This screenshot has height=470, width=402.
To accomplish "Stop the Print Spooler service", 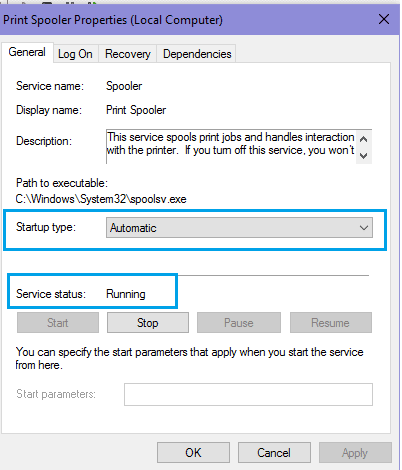I will pos(148,323).
